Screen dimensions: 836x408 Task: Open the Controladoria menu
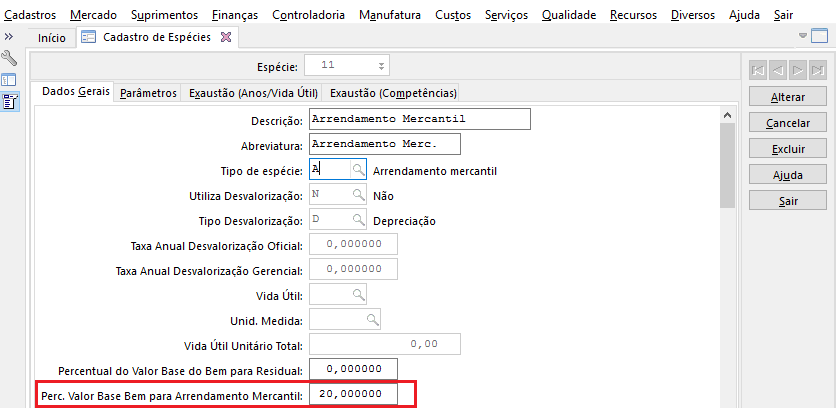[x=309, y=15]
